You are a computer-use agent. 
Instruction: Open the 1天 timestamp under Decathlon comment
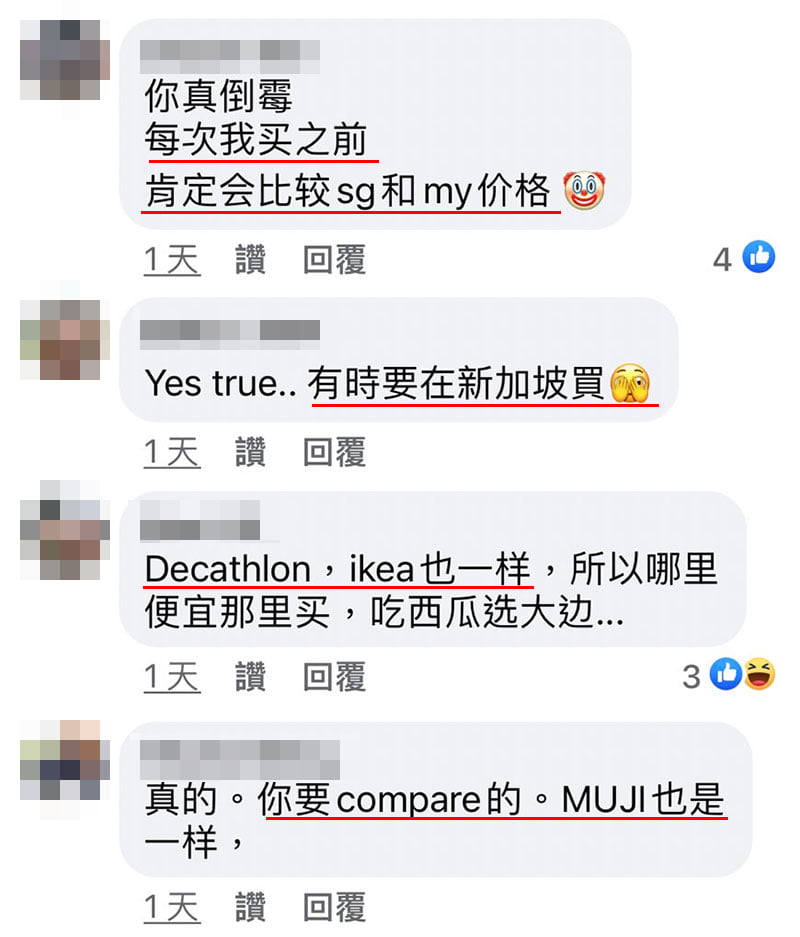[172, 678]
